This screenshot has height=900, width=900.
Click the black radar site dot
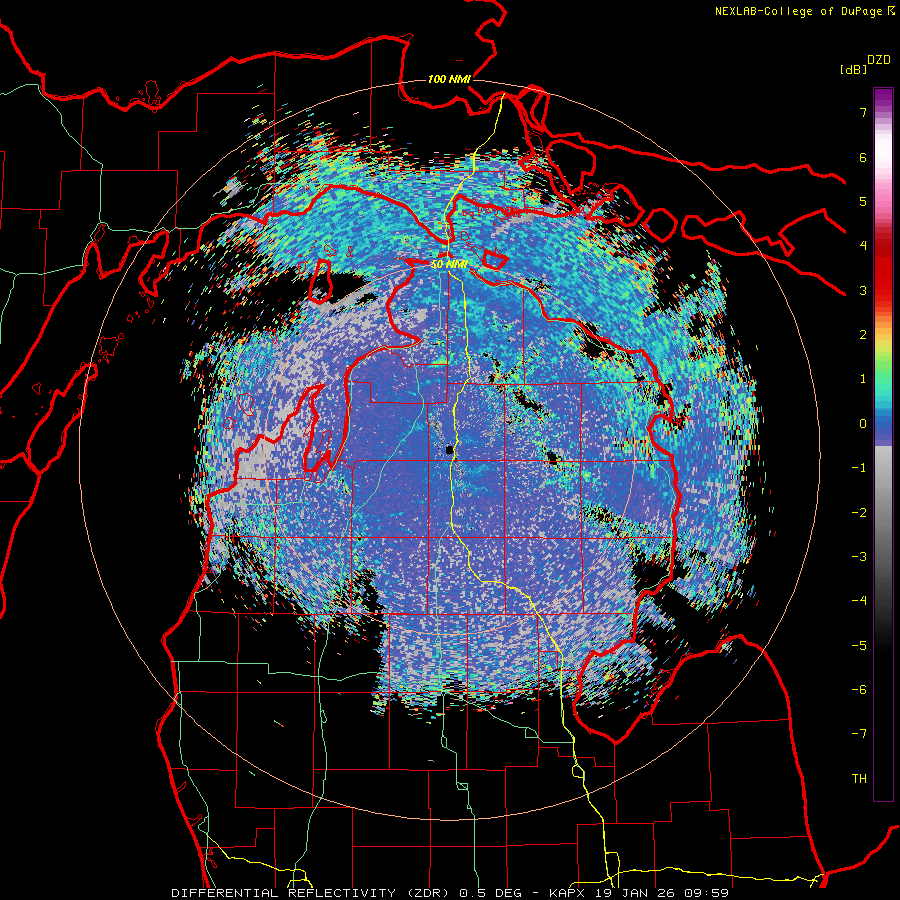coord(450,450)
